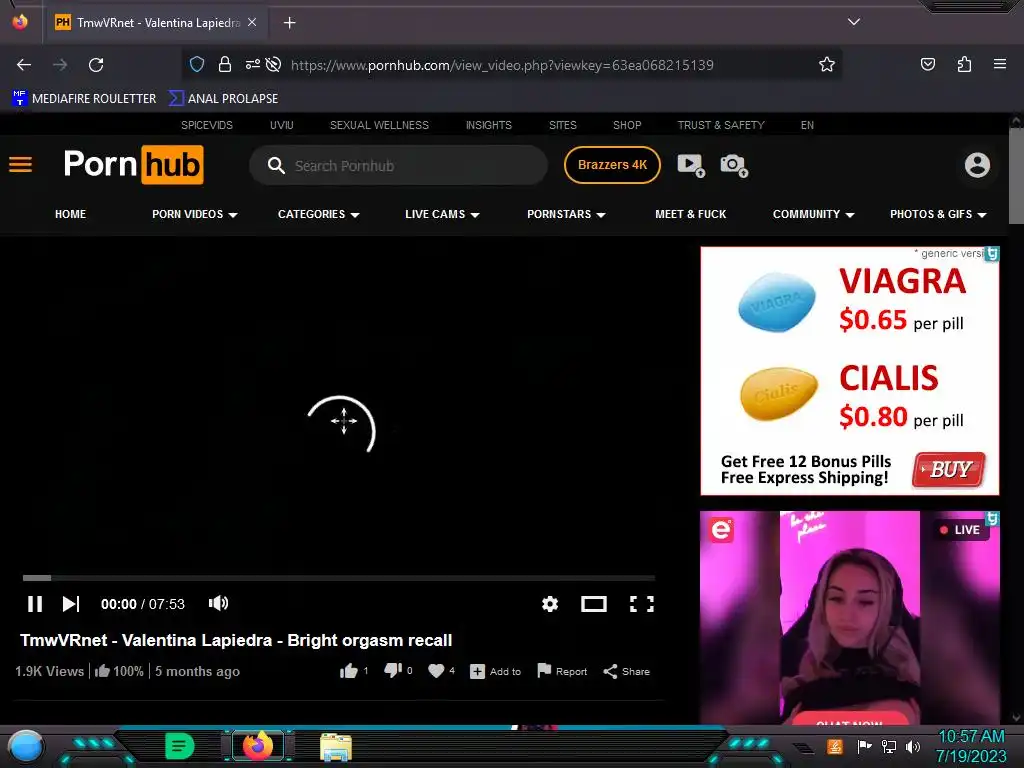Open the Share options
Viewport: 1024px width, 768px height.
(x=626, y=671)
